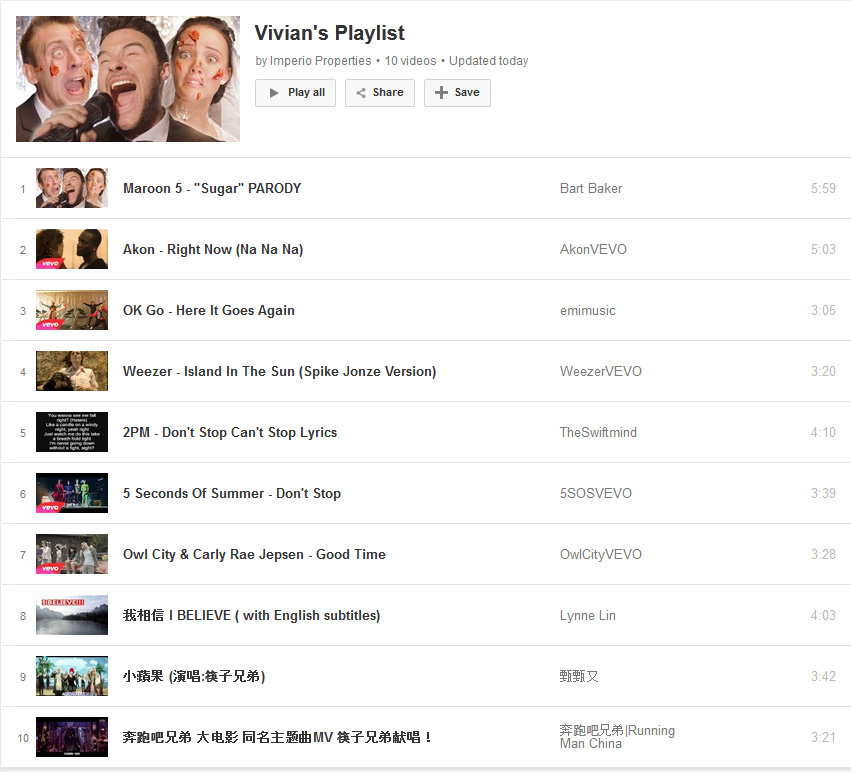Play 2PM - Don't Stop Can't Stop Lyrics
The width and height of the screenshot is (851, 772).
[x=230, y=433]
